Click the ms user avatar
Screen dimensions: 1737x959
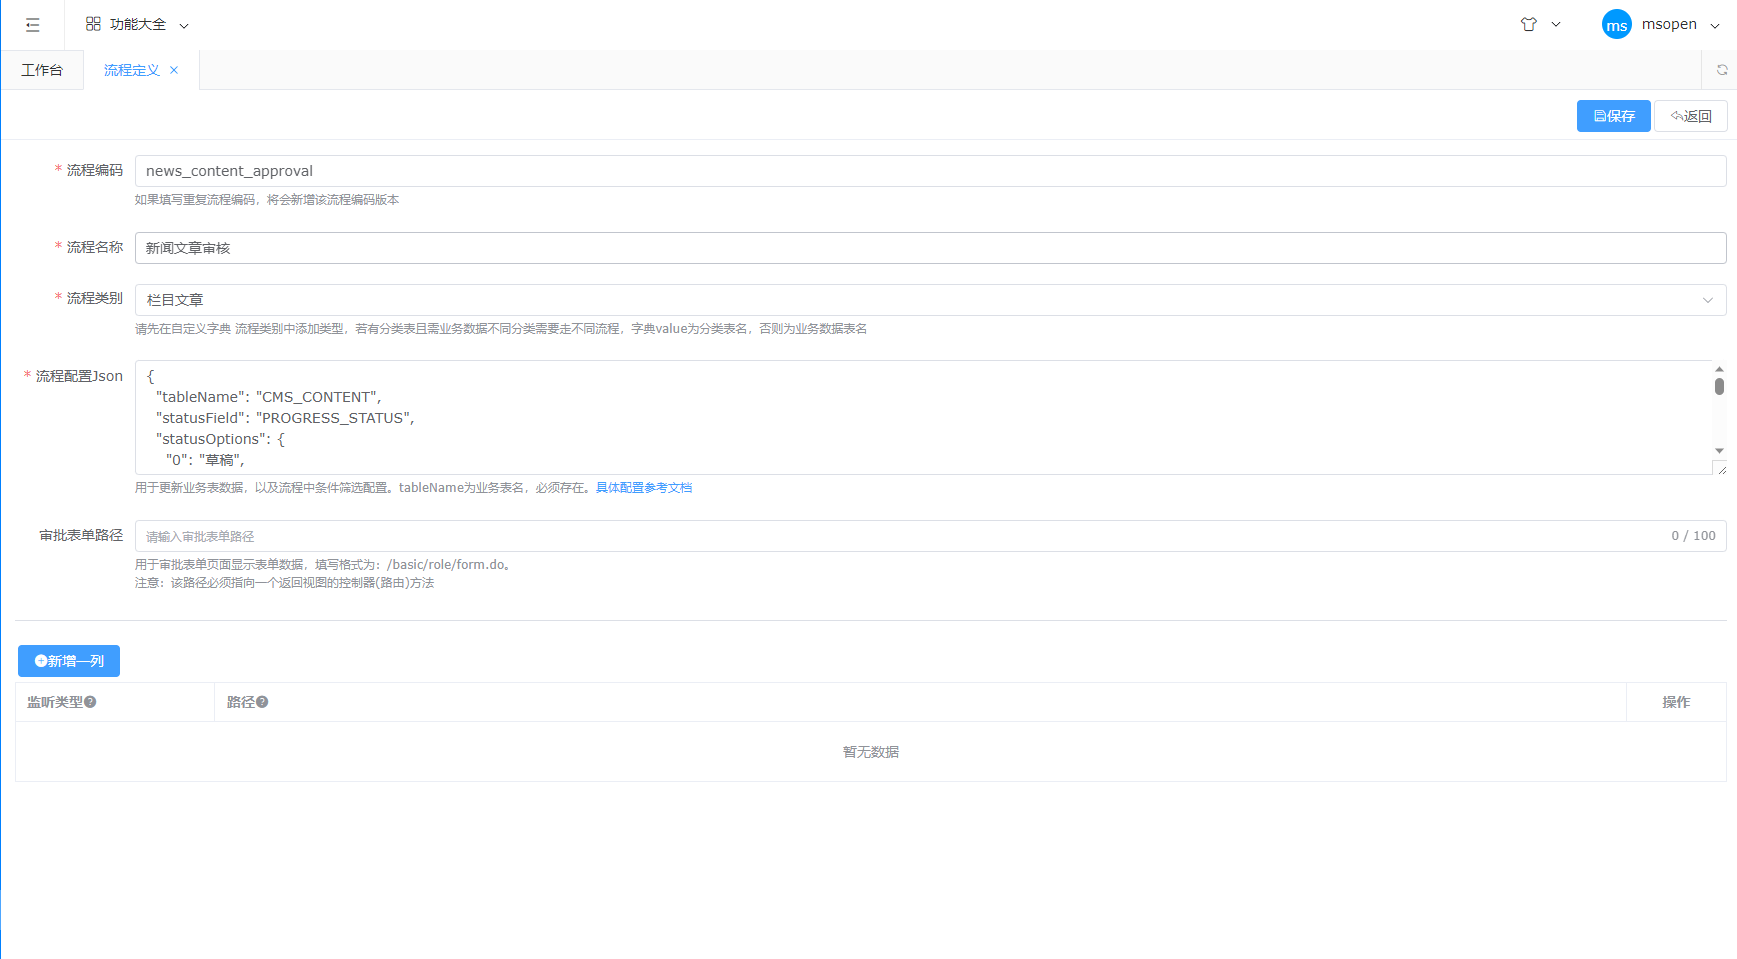pos(1616,25)
